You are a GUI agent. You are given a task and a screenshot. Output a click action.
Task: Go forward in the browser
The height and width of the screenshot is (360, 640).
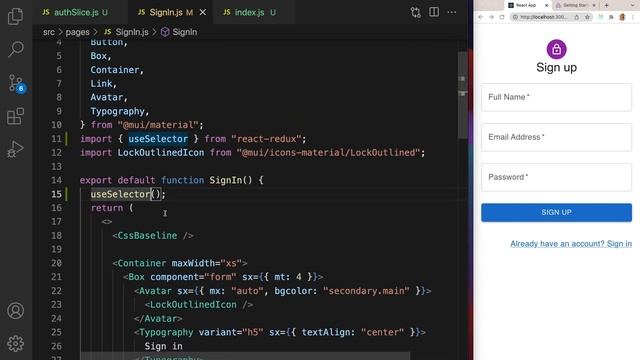(x=491, y=17)
